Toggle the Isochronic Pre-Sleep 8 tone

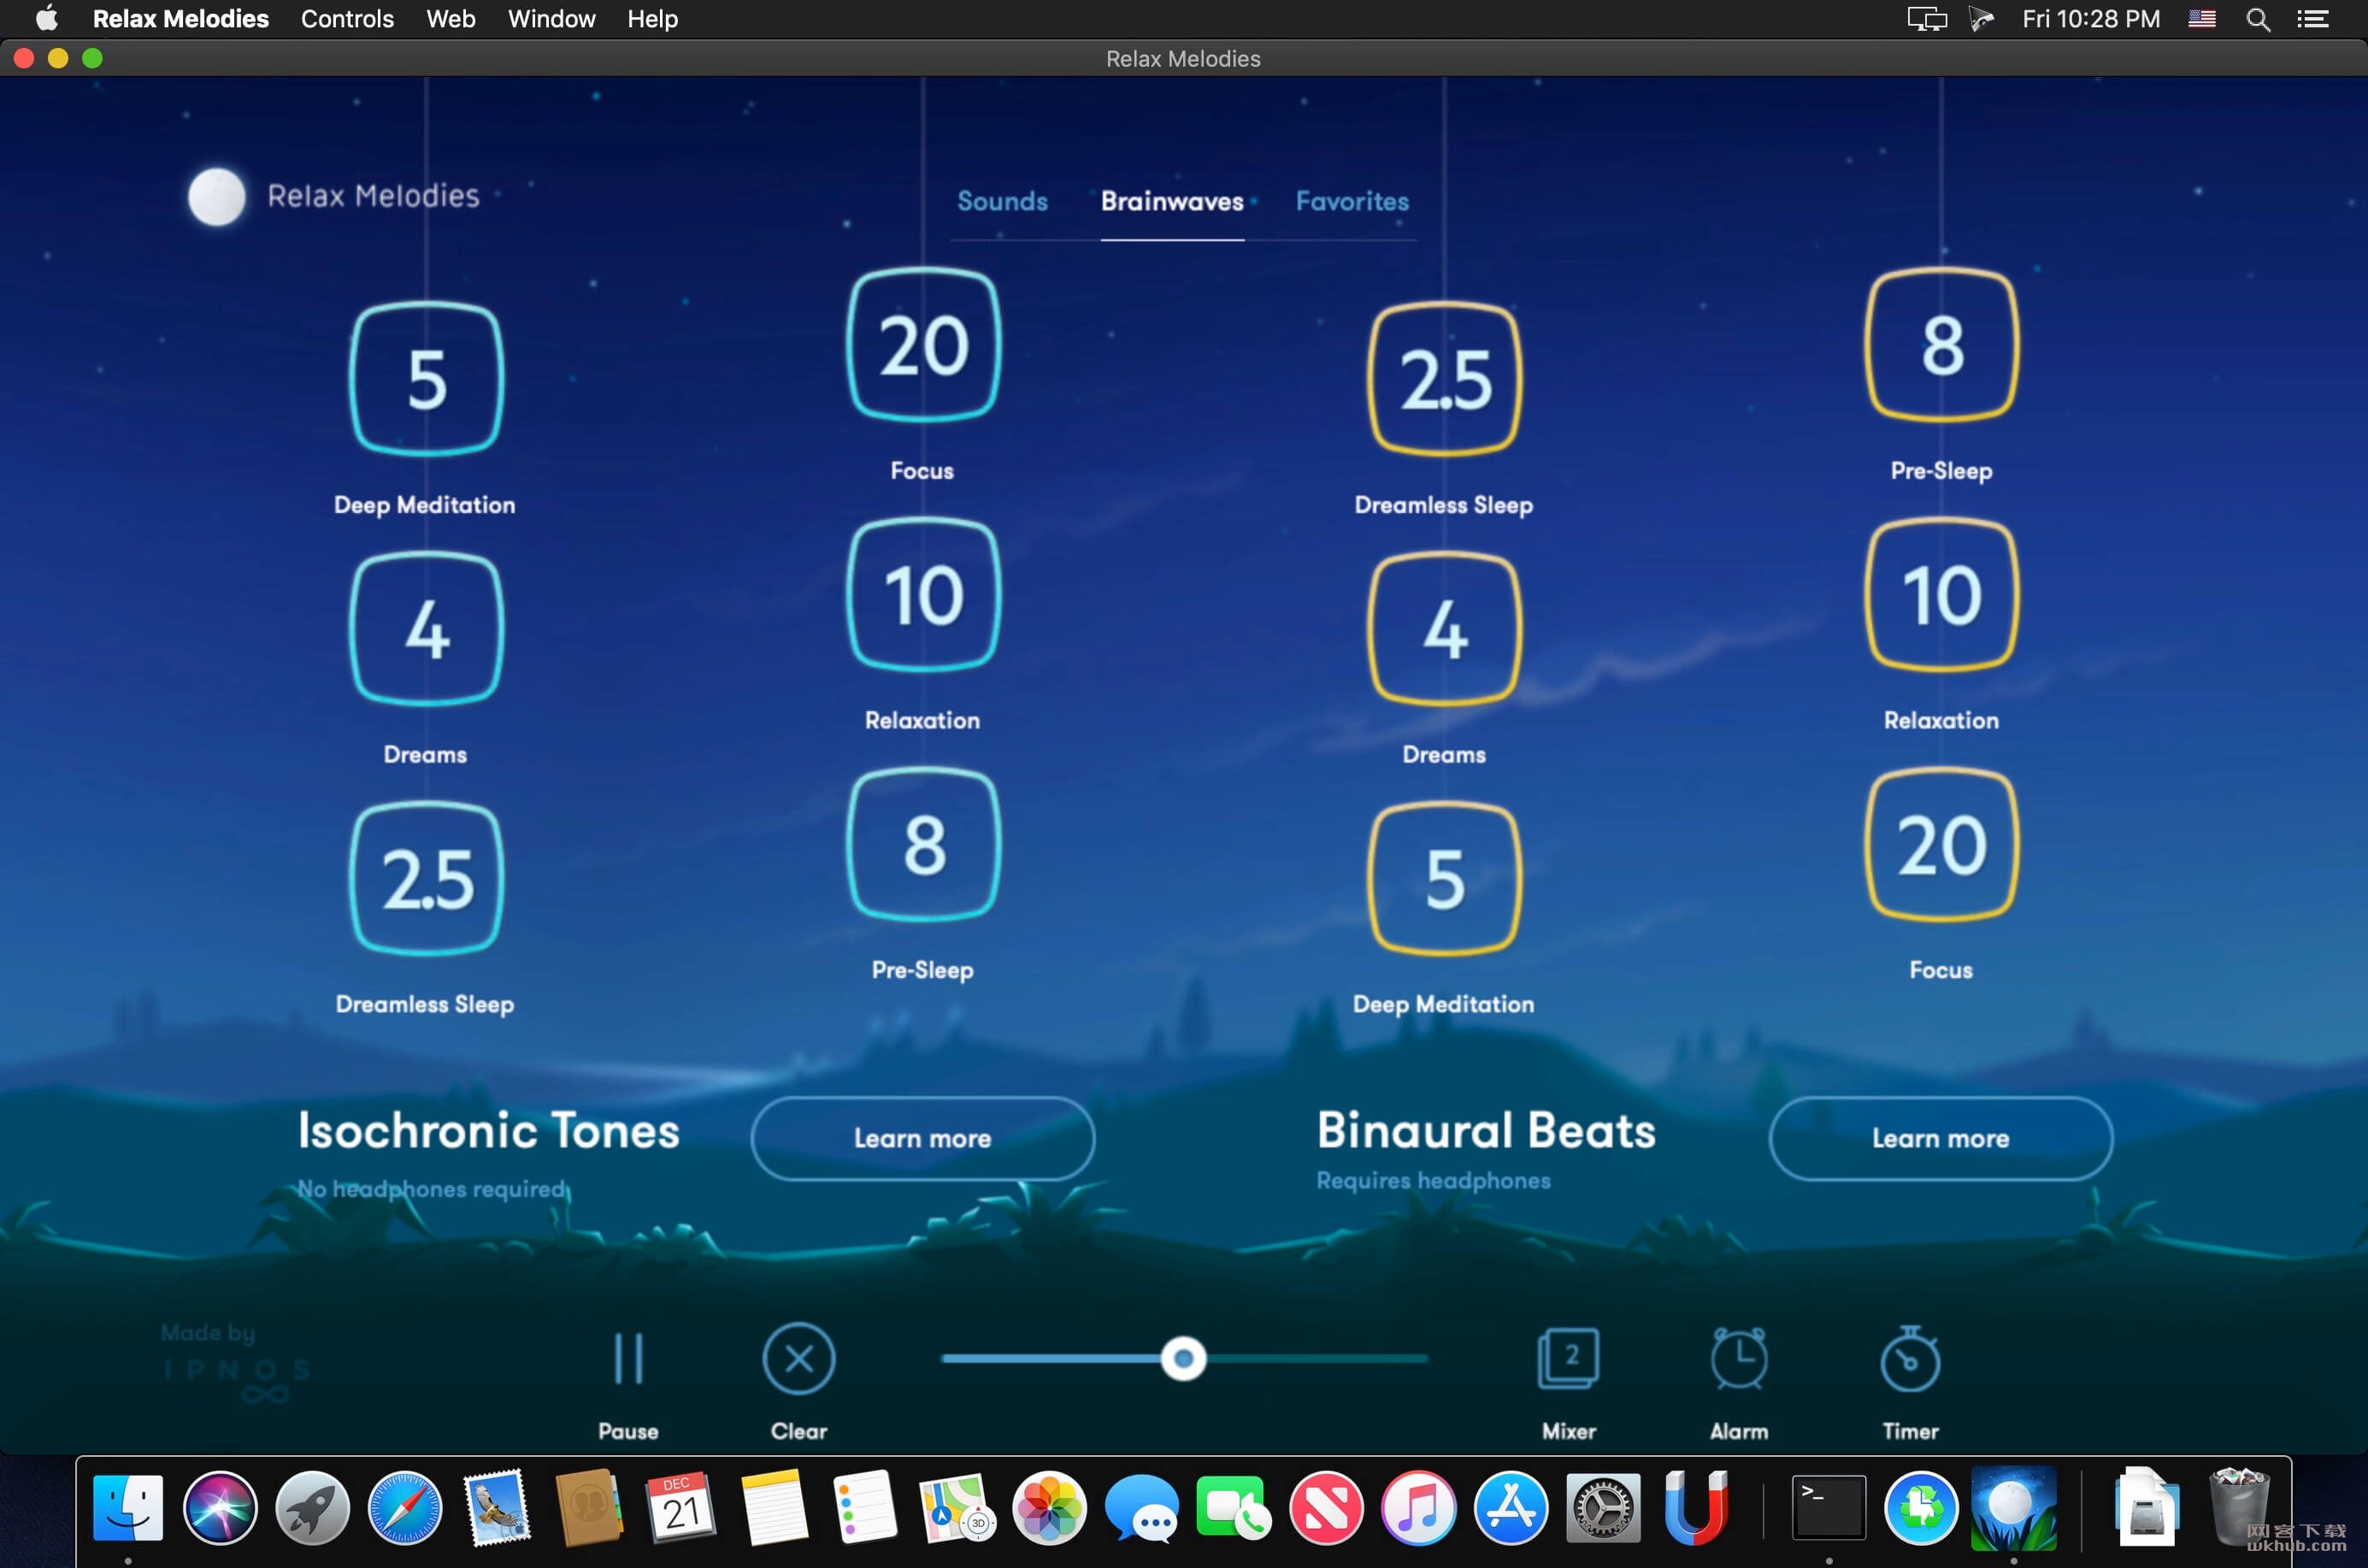(x=923, y=845)
